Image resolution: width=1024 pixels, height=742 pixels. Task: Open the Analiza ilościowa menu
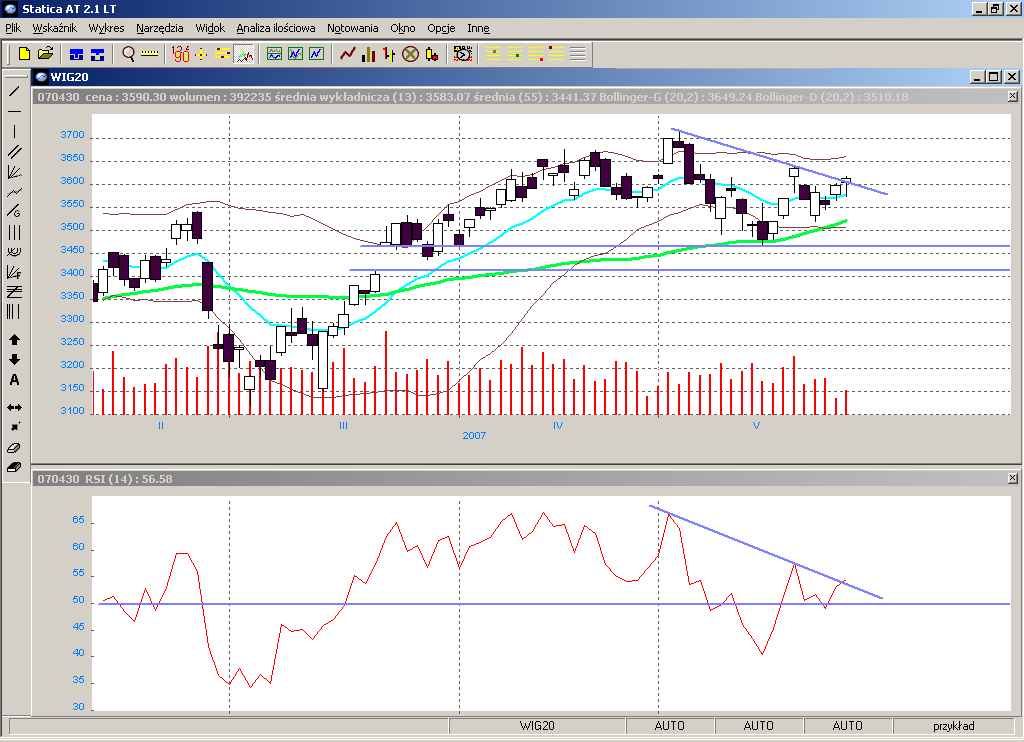pos(276,28)
